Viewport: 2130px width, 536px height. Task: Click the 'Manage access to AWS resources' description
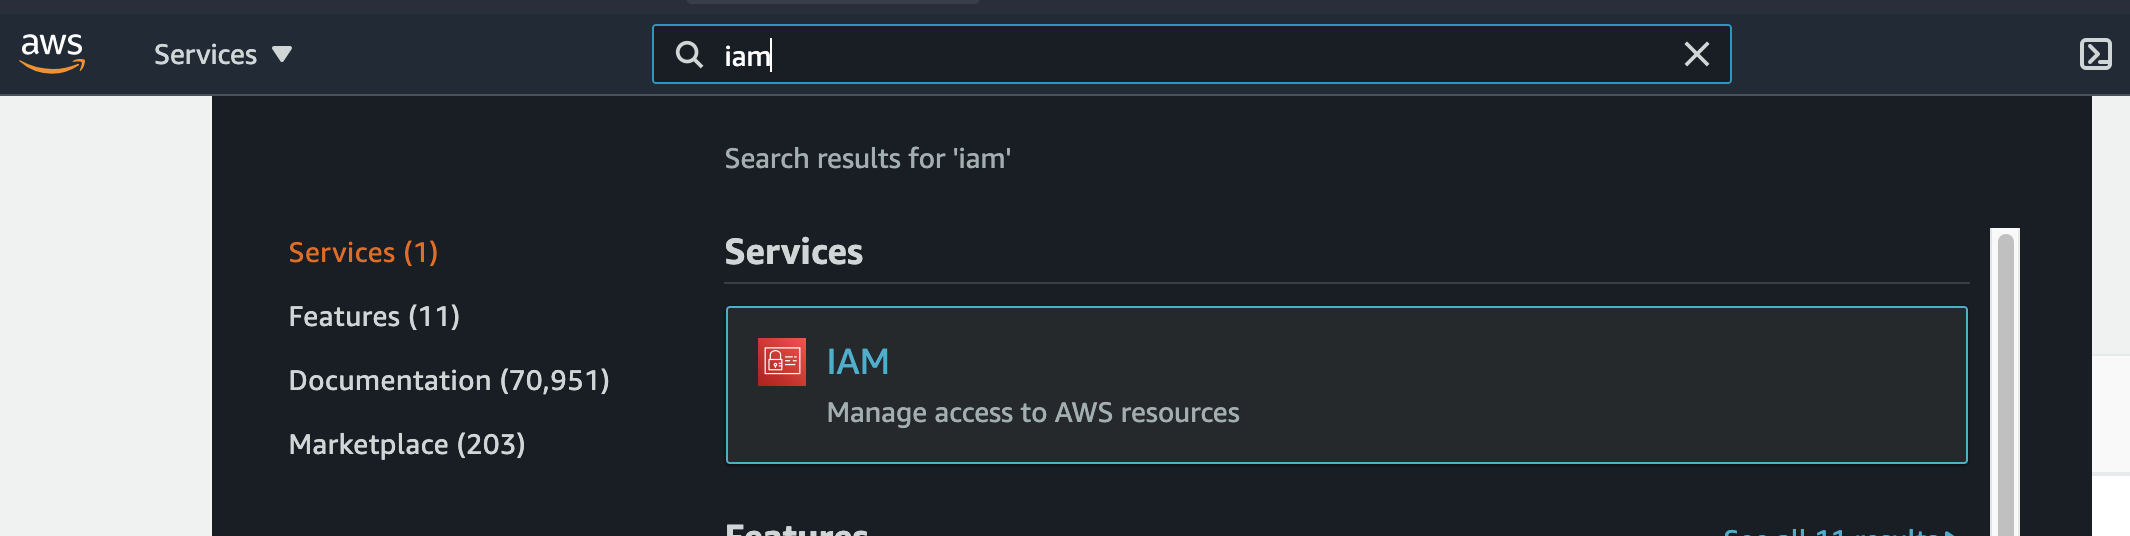click(x=1033, y=412)
